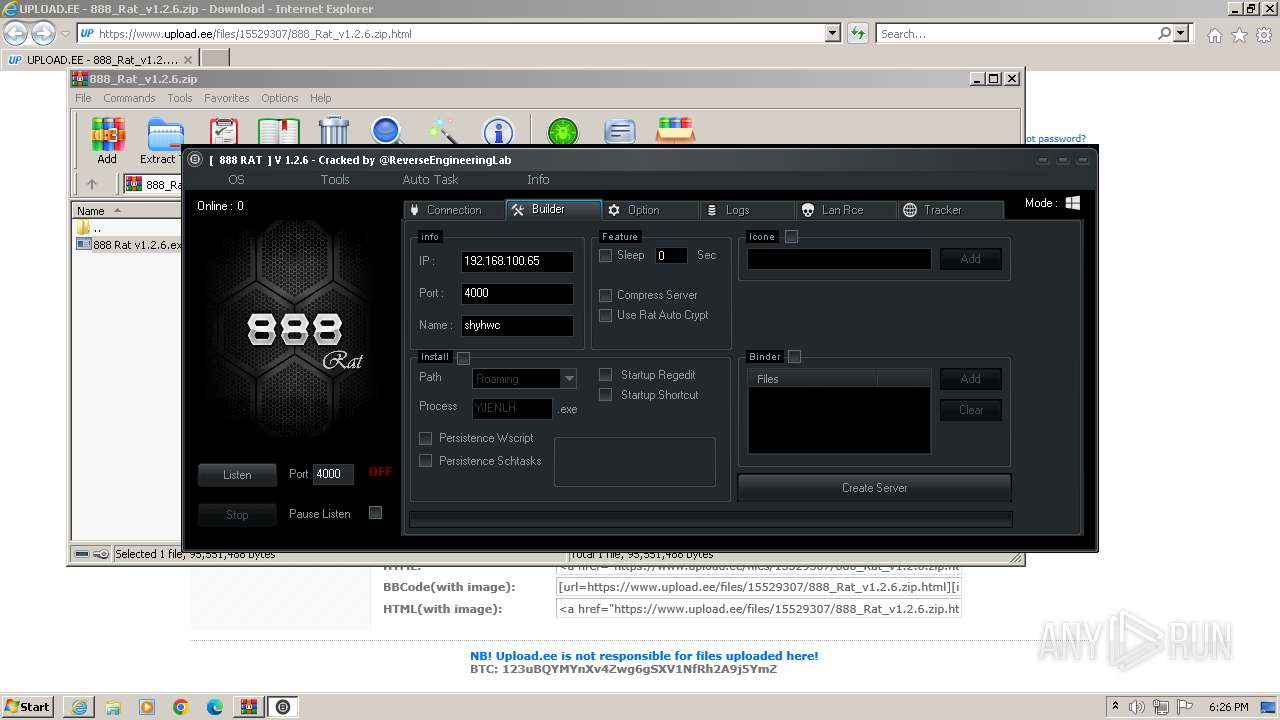Open the IE address bar dropdown
Screen dimensions: 1280x720
[x=832, y=33]
